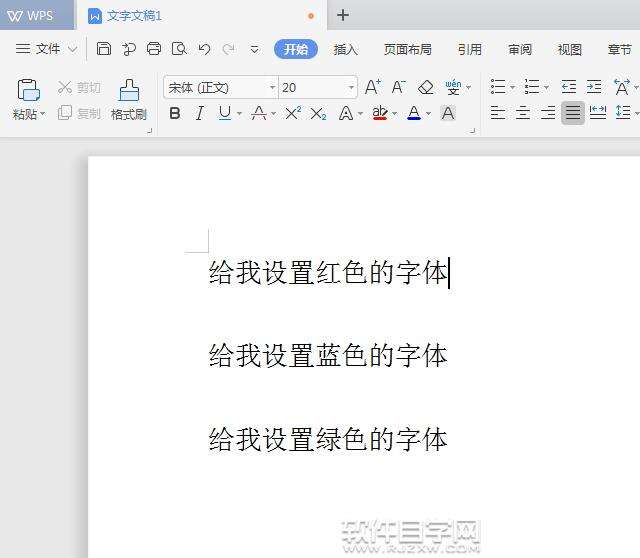
Task: Toggle Bold formatting
Action: (x=175, y=113)
